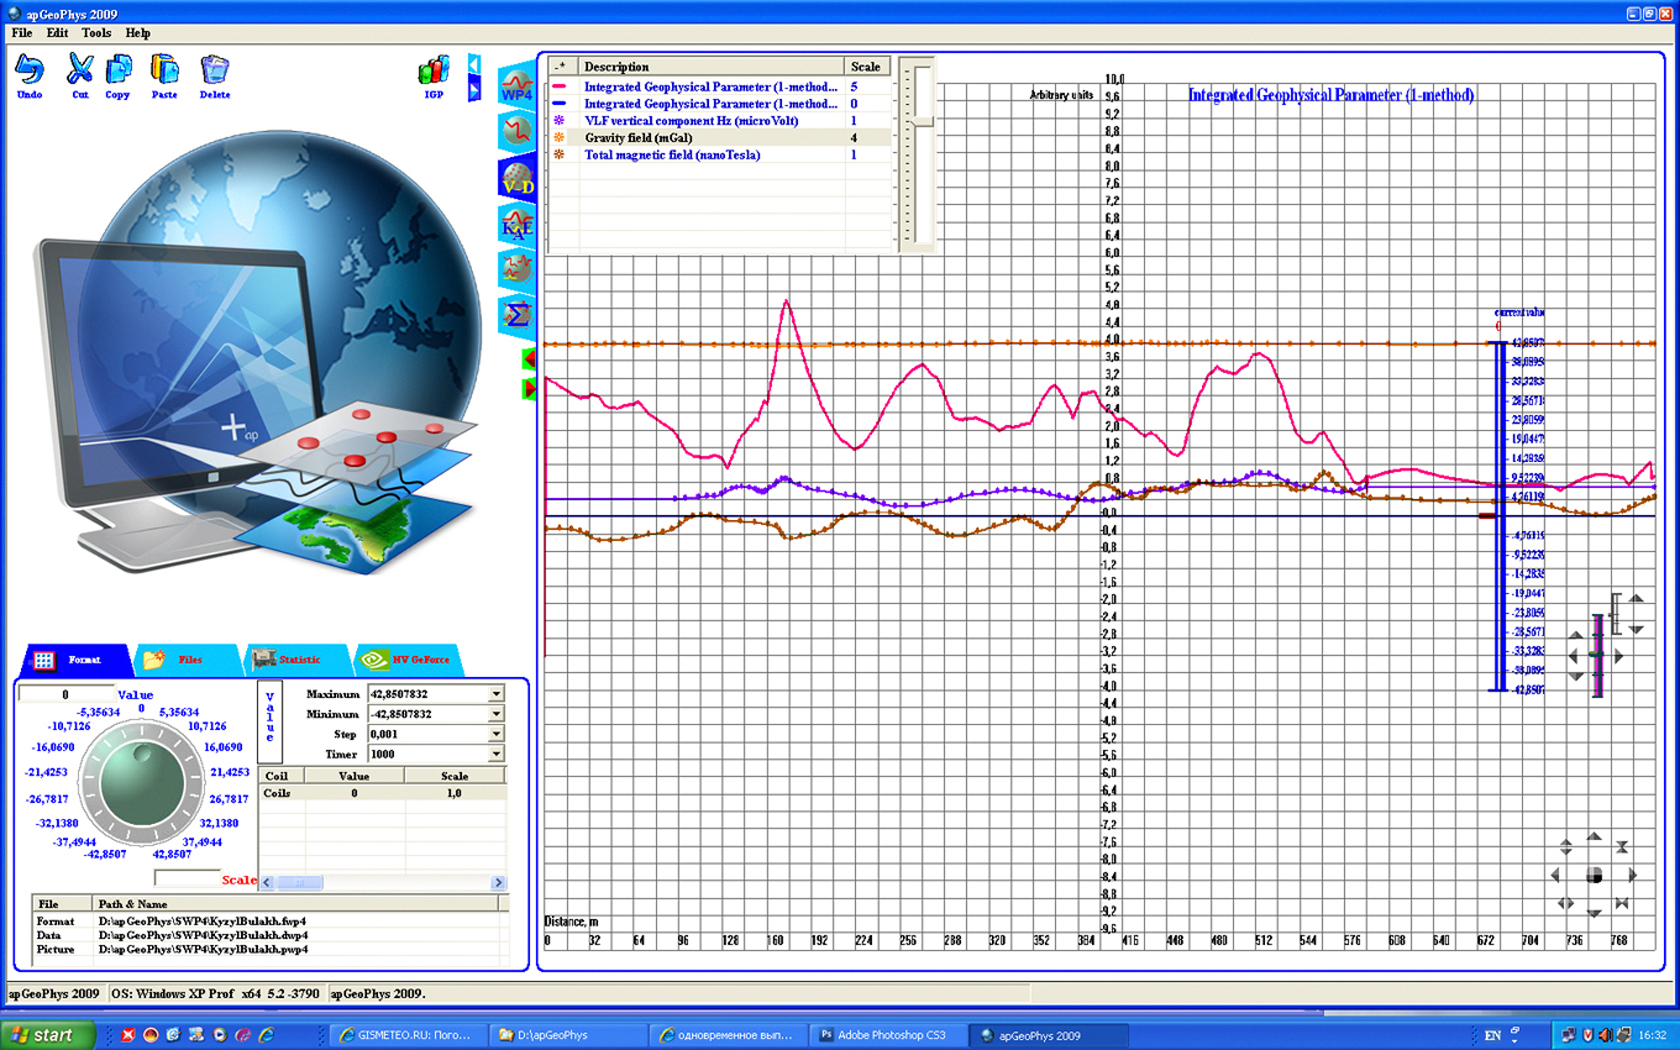Expand the Maximum value dropdown

(496, 694)
